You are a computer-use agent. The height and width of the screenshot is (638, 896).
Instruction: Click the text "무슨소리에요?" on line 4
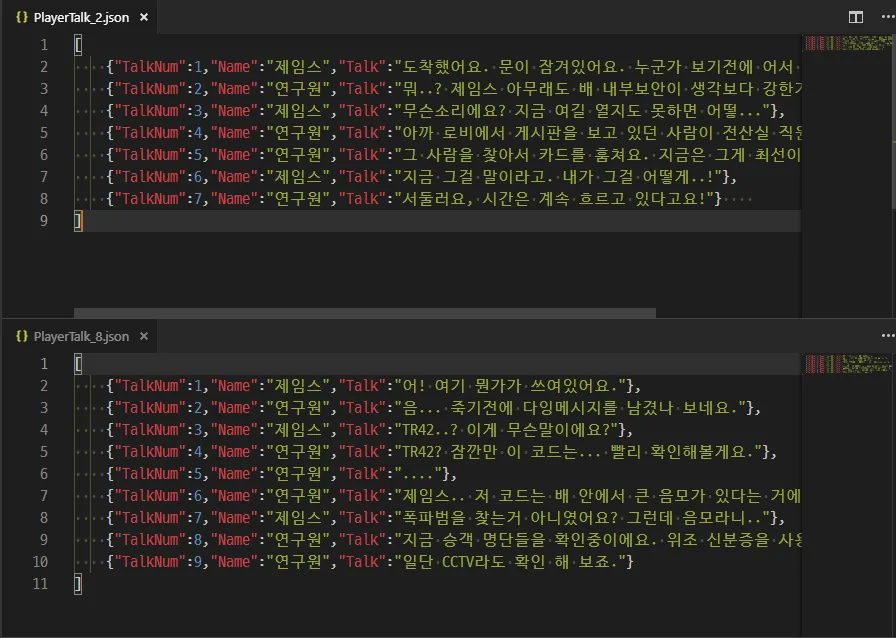[x=454, y=111]
